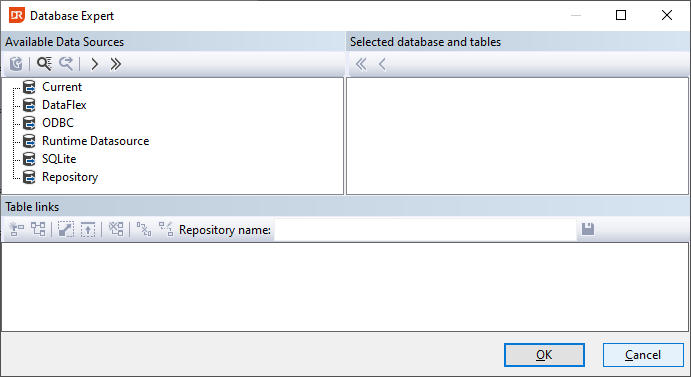The width and height of the screenshot is (691, 377).
Task: Confirm with the OK button
Action: pyautogui.click(x=544, y=355)
